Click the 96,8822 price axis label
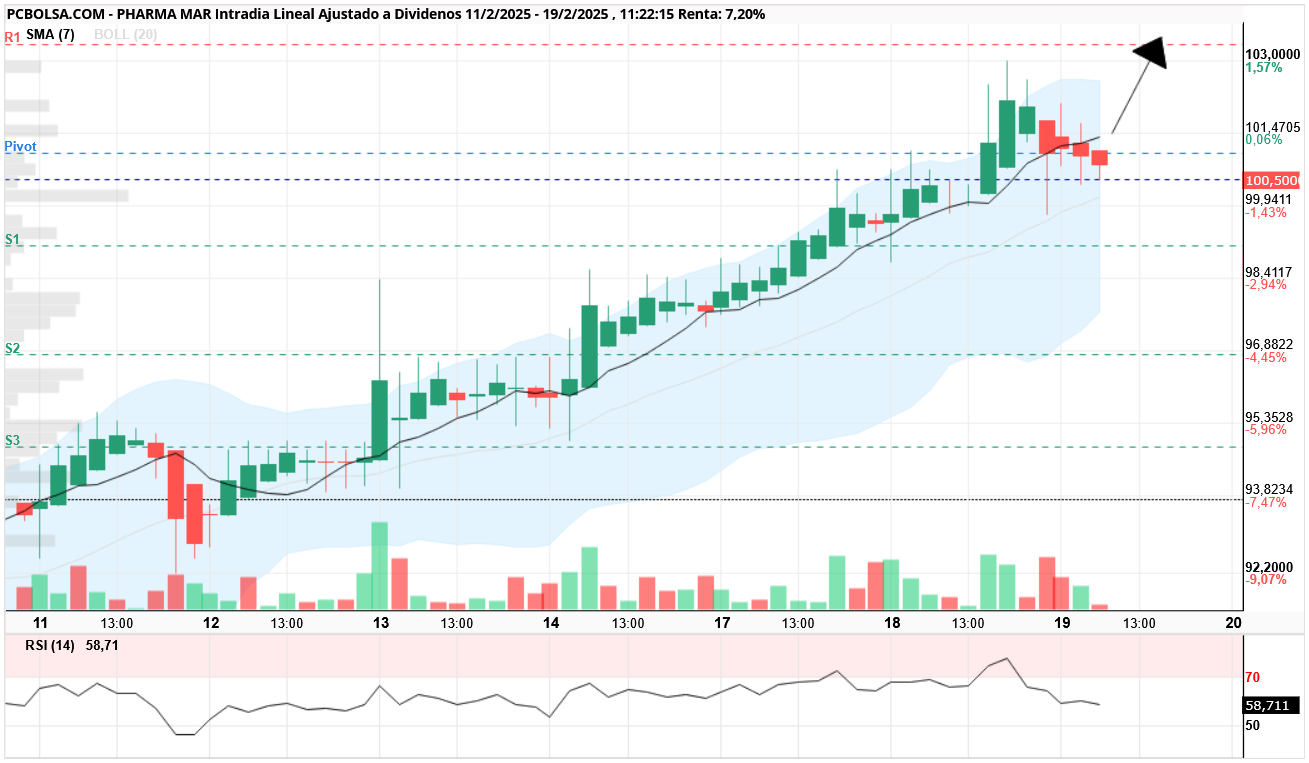This screenshot has width=1309, height=763. click(x=1269, y=344)
